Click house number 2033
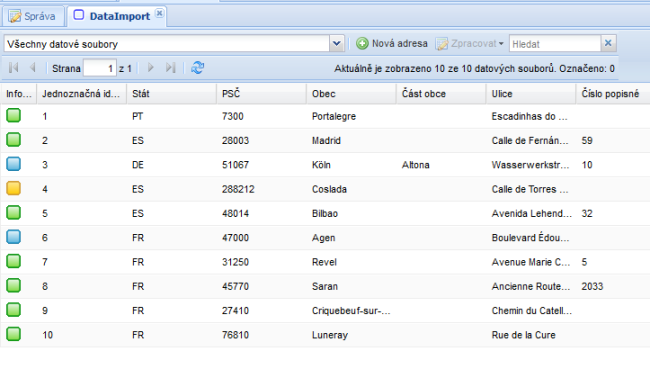650x369 pixels. [x=592, y=286]
